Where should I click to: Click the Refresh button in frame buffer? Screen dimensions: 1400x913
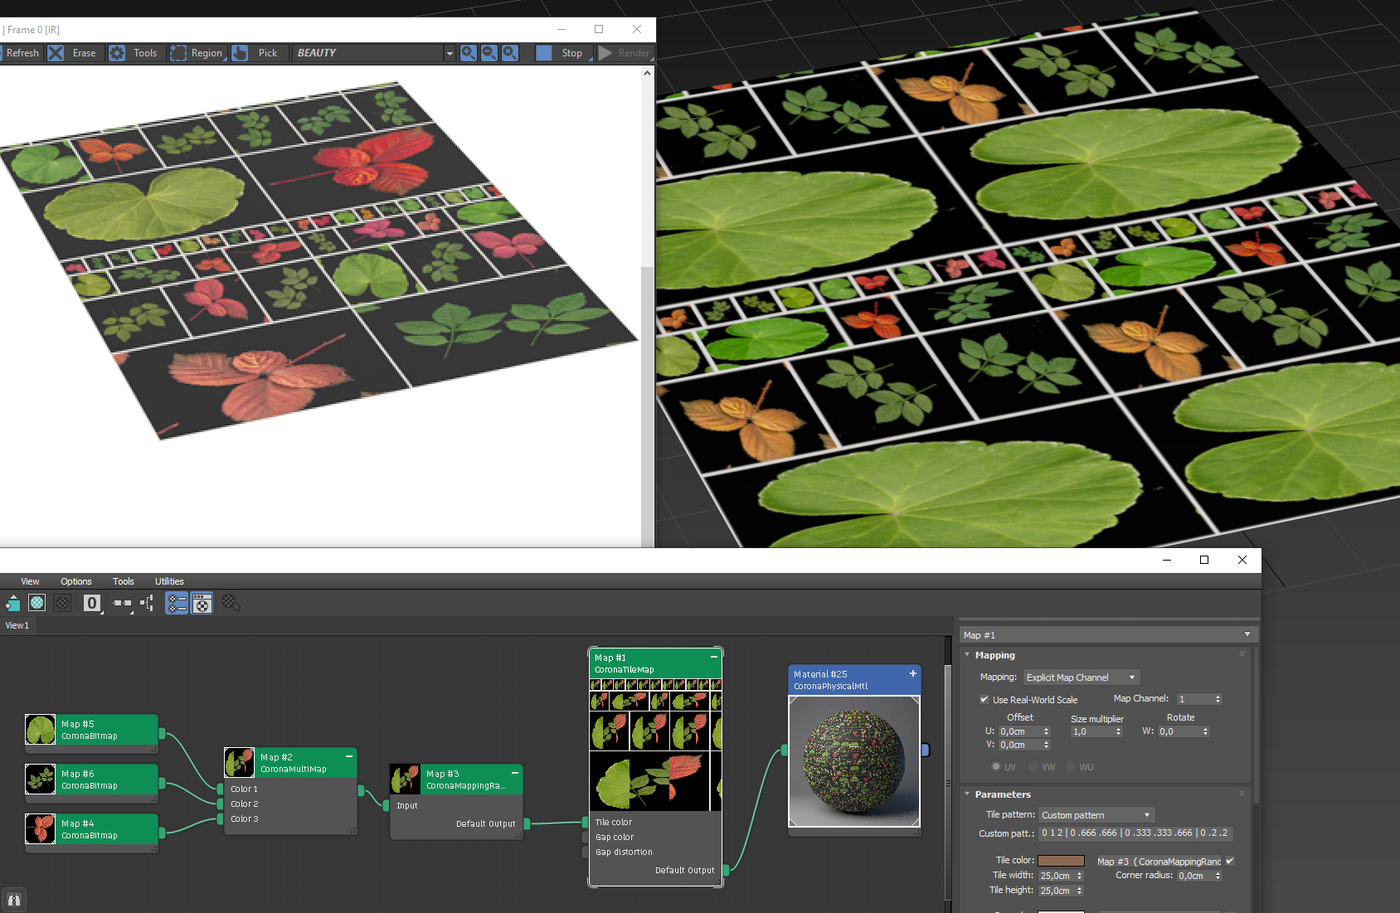click(x=22, y=53)
